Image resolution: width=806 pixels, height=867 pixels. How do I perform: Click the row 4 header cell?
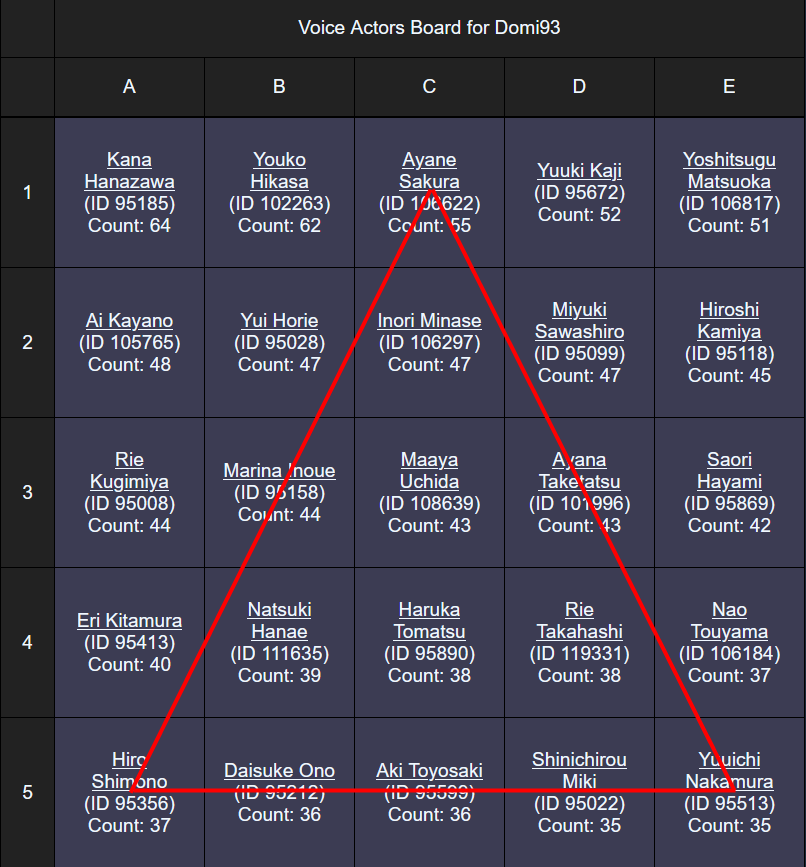tap(27, 642)
